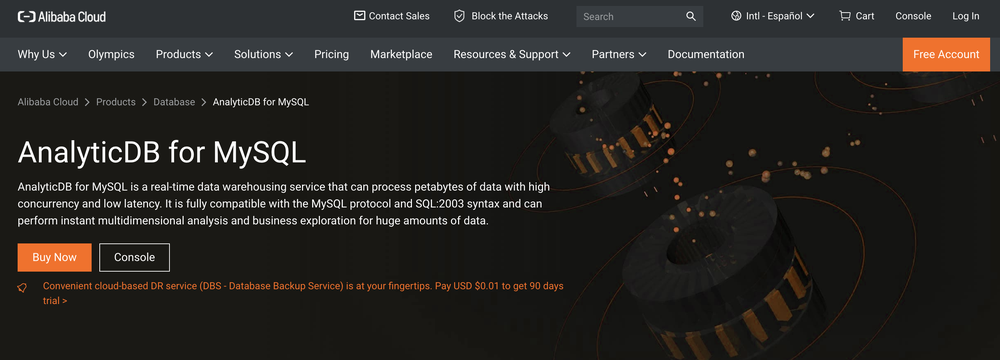Click the Free Account button

946,54
